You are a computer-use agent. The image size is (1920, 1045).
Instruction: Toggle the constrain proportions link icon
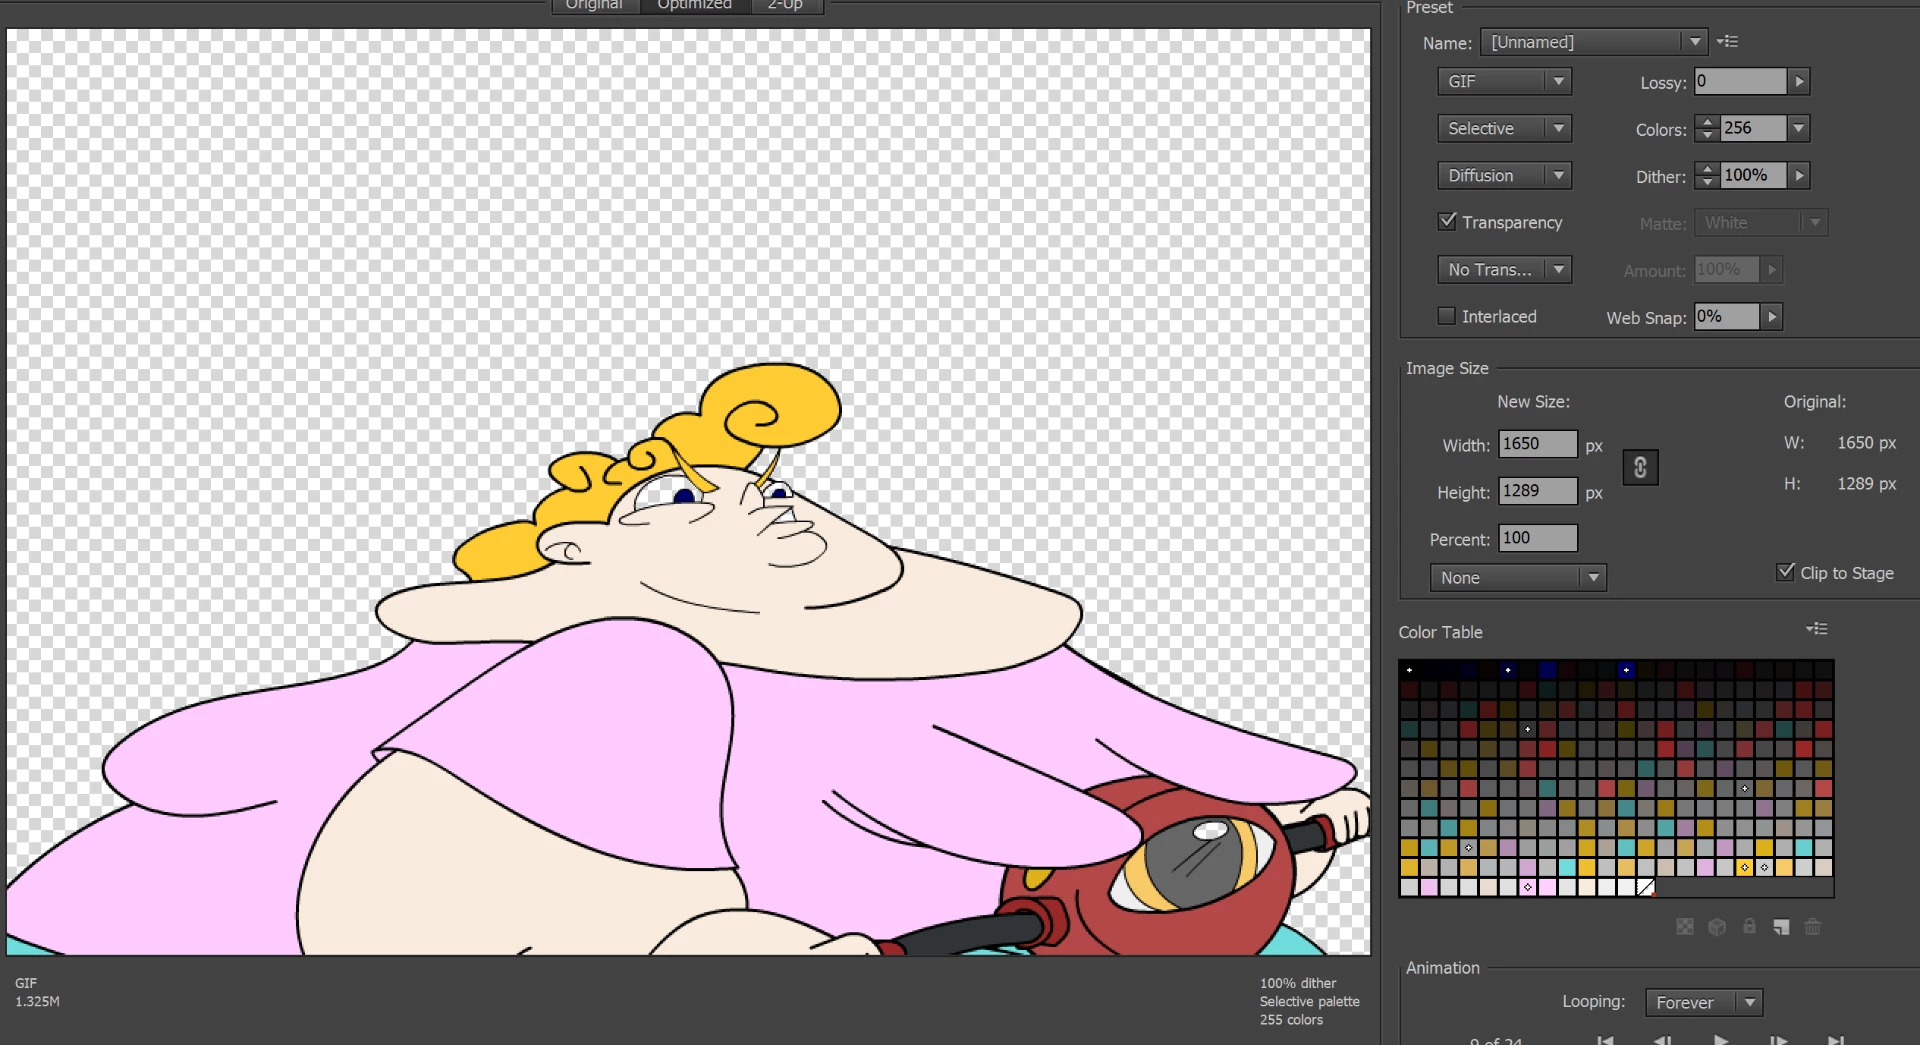(1640, 467)
